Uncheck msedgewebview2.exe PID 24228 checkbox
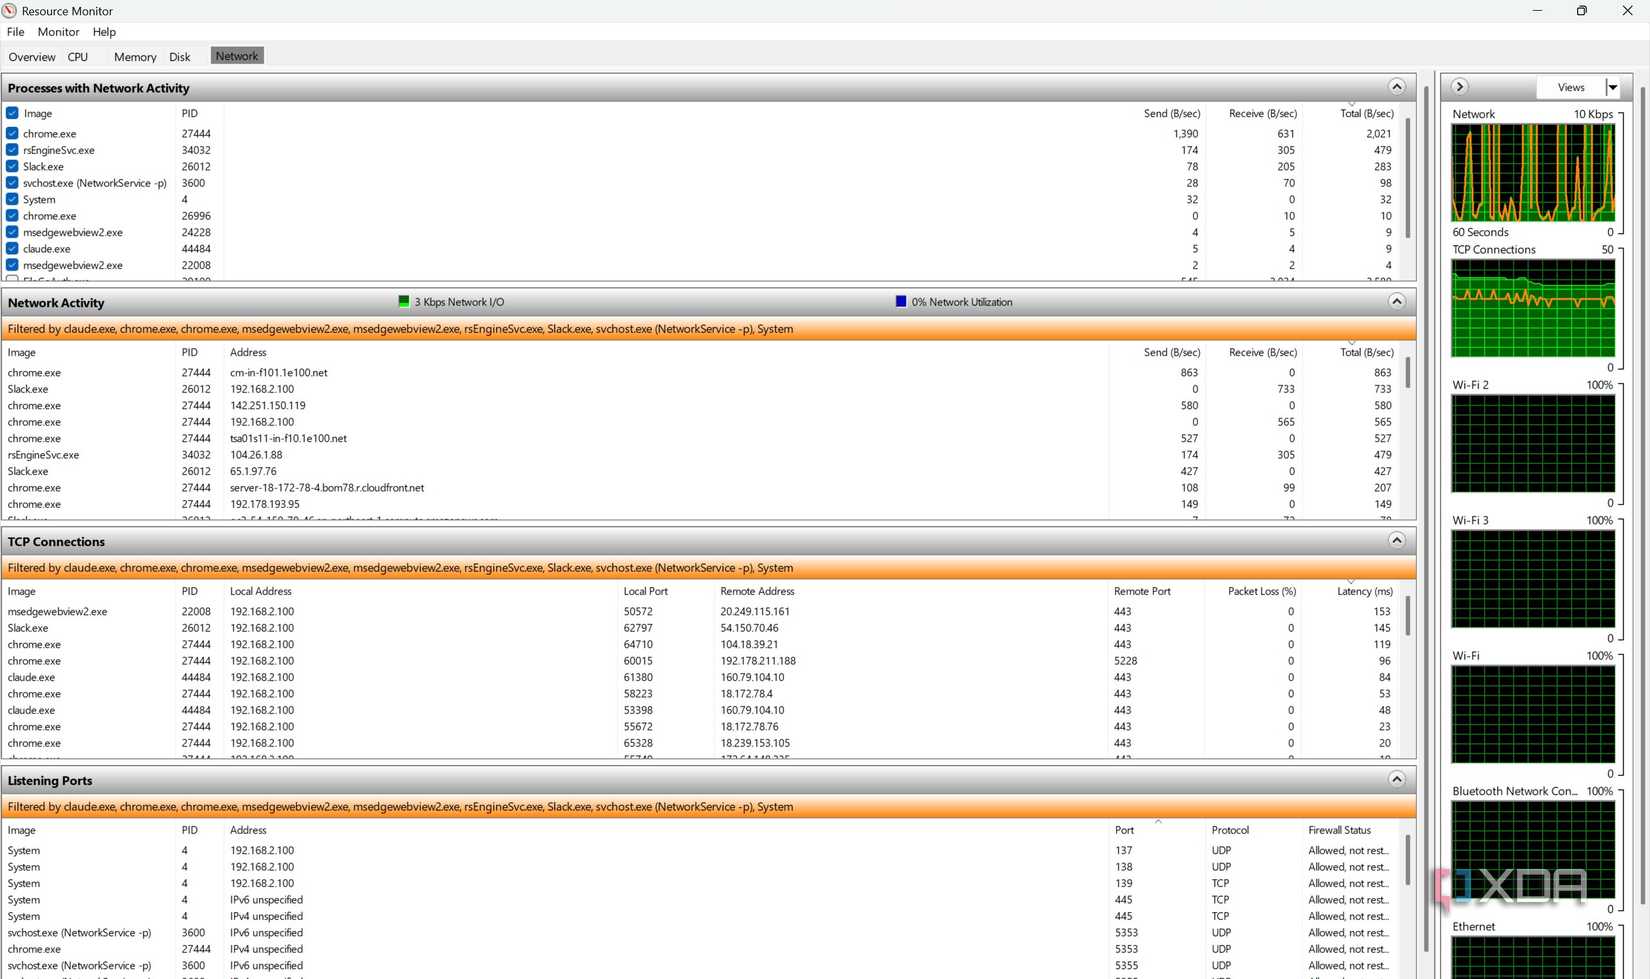 pyautogui.click(x=12, y=232)
